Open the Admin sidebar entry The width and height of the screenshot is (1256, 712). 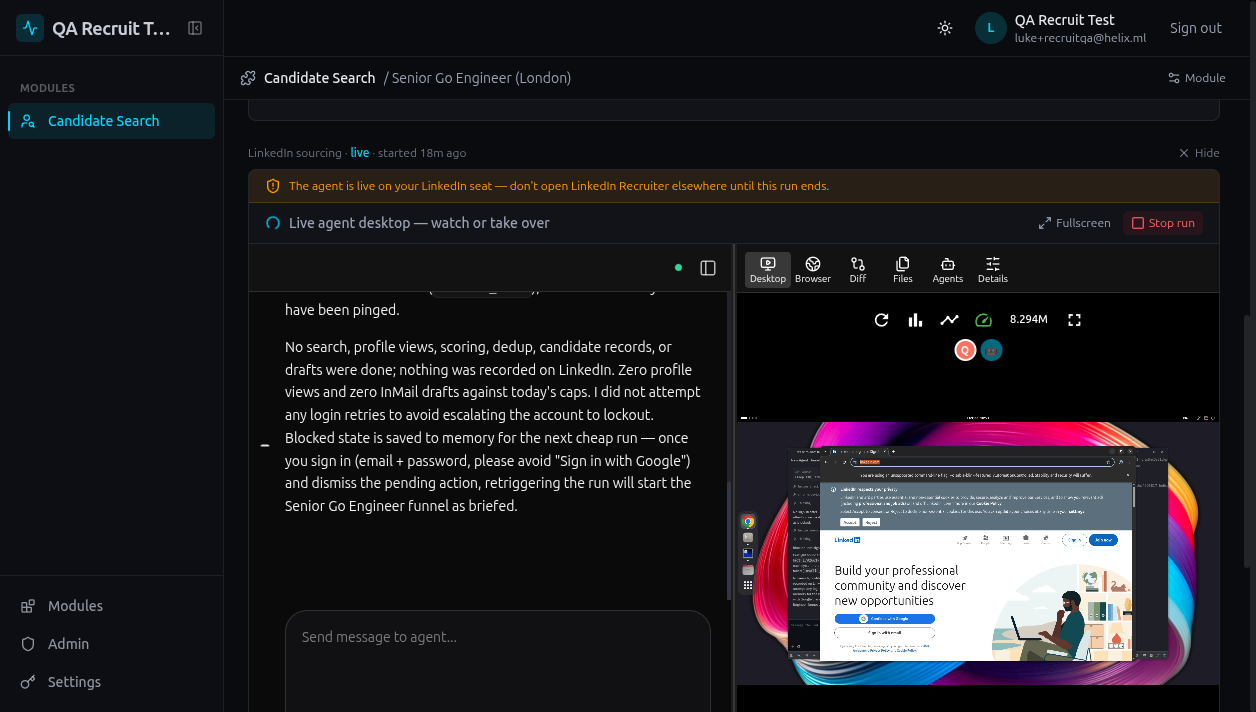[111, 644]
